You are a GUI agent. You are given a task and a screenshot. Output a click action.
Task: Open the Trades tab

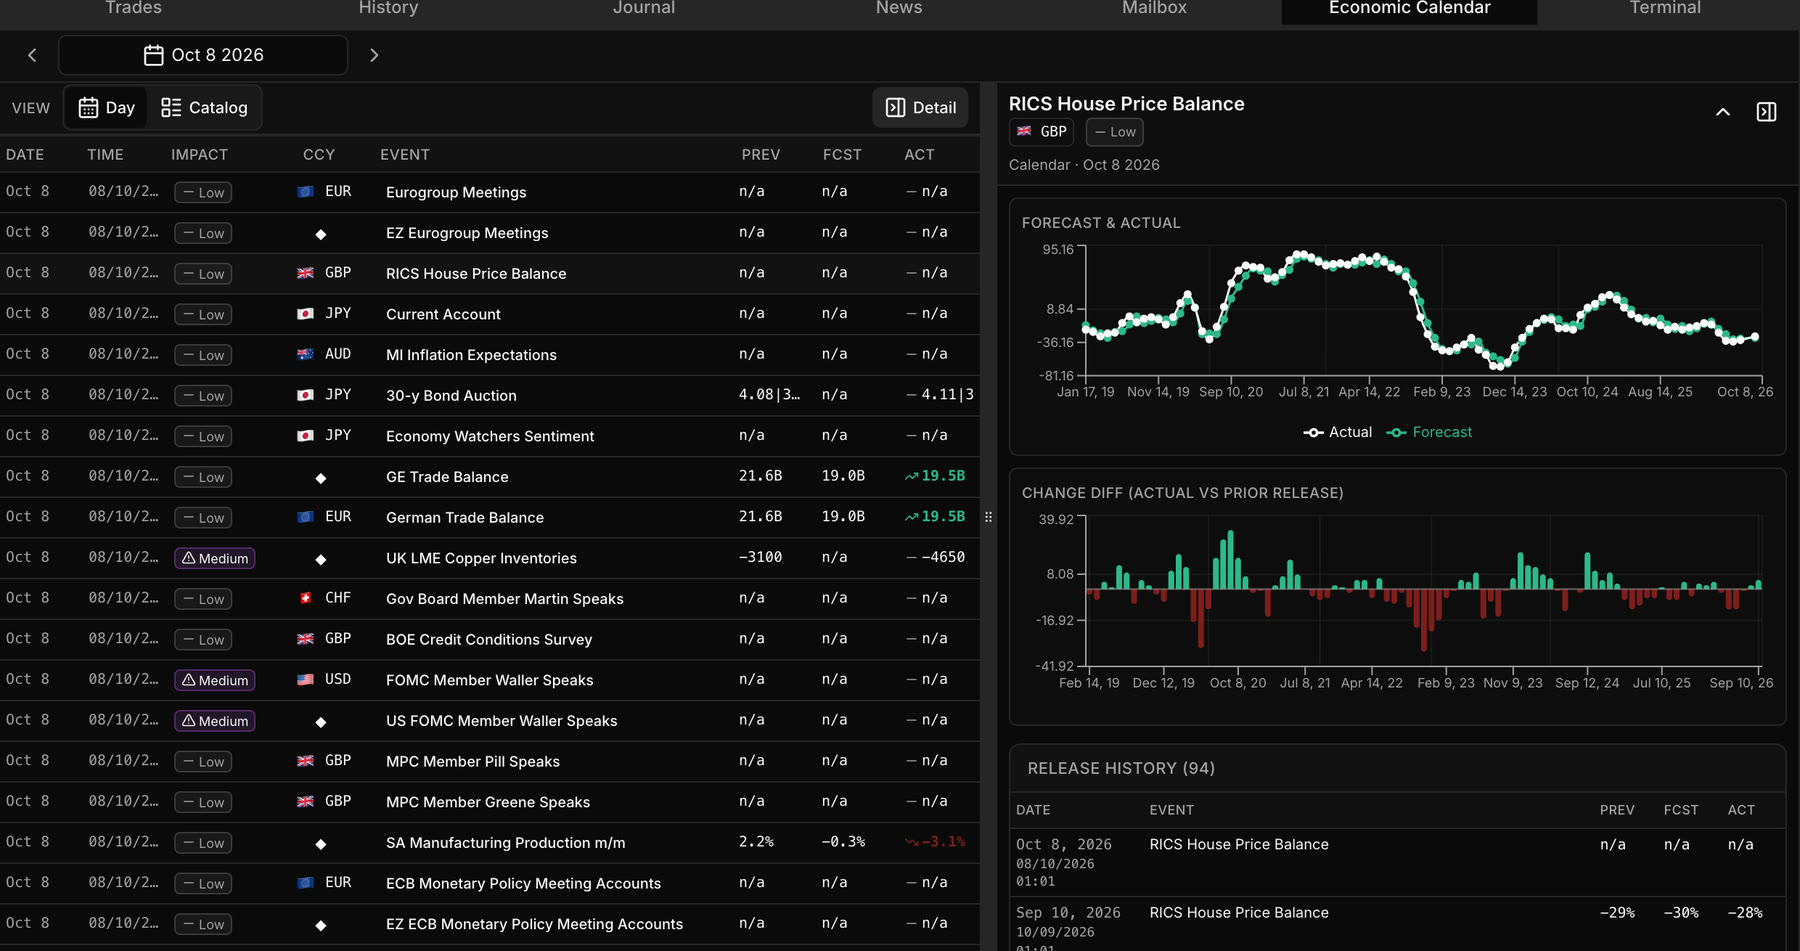[x=133, y=8]
